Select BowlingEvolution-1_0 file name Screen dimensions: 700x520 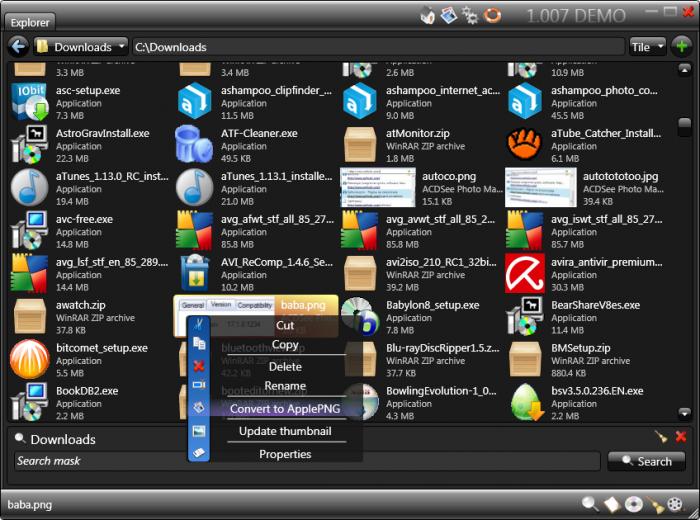click(441, 391)
